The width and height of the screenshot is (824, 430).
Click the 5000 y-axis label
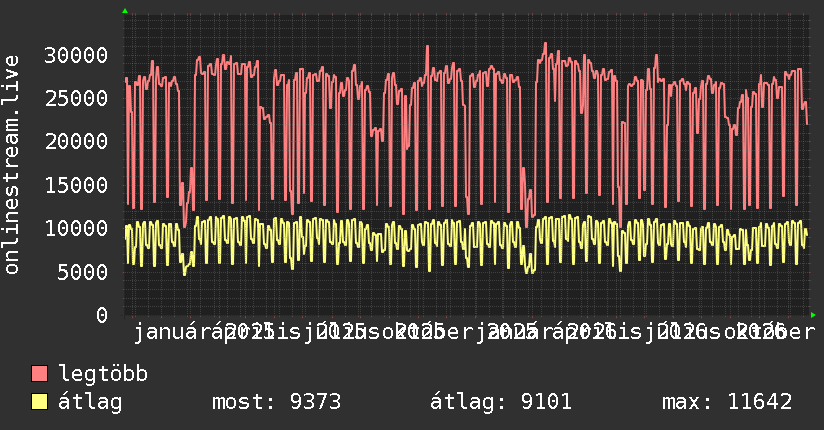pyautogui.click(x=83, y=272)
